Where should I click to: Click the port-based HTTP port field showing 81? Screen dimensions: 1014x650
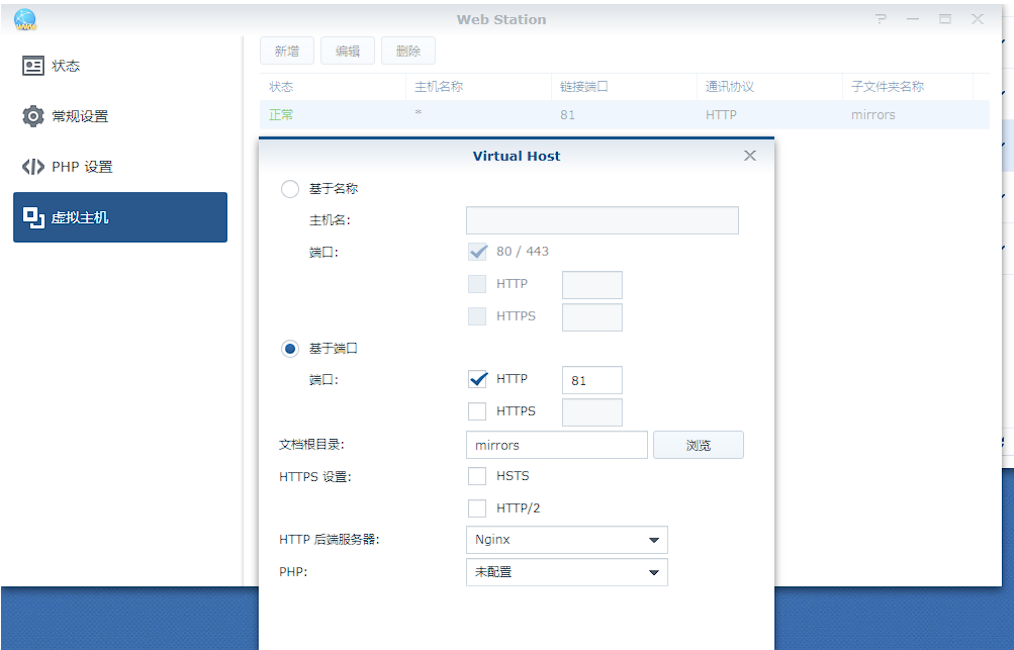point(592,380)
